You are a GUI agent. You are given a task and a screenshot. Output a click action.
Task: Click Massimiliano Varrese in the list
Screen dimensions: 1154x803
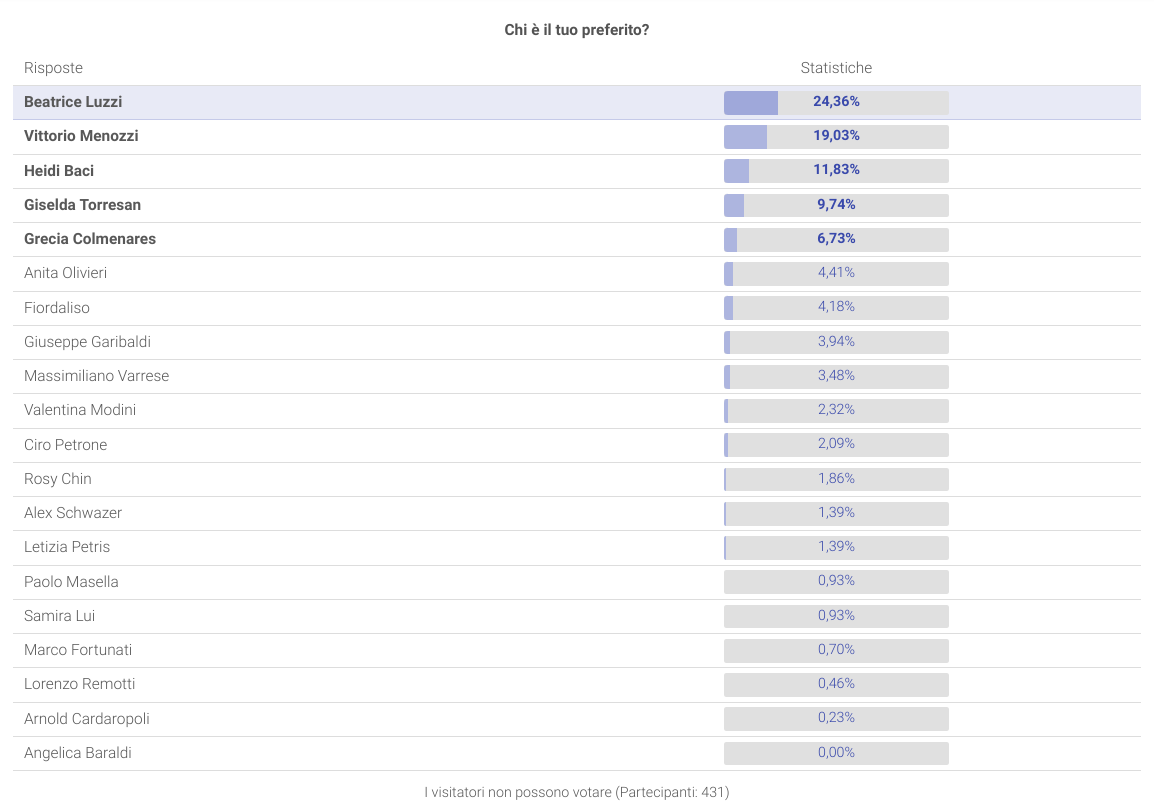96,376
